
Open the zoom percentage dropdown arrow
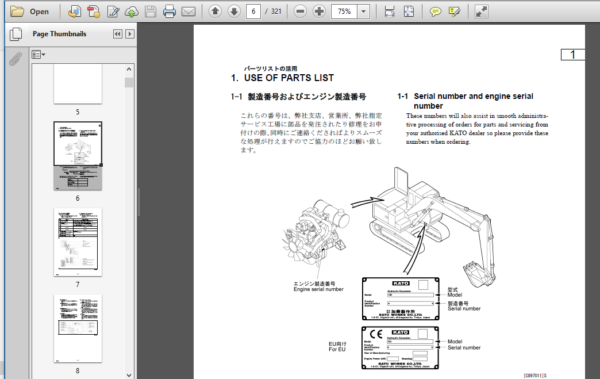tap(364, 11)
